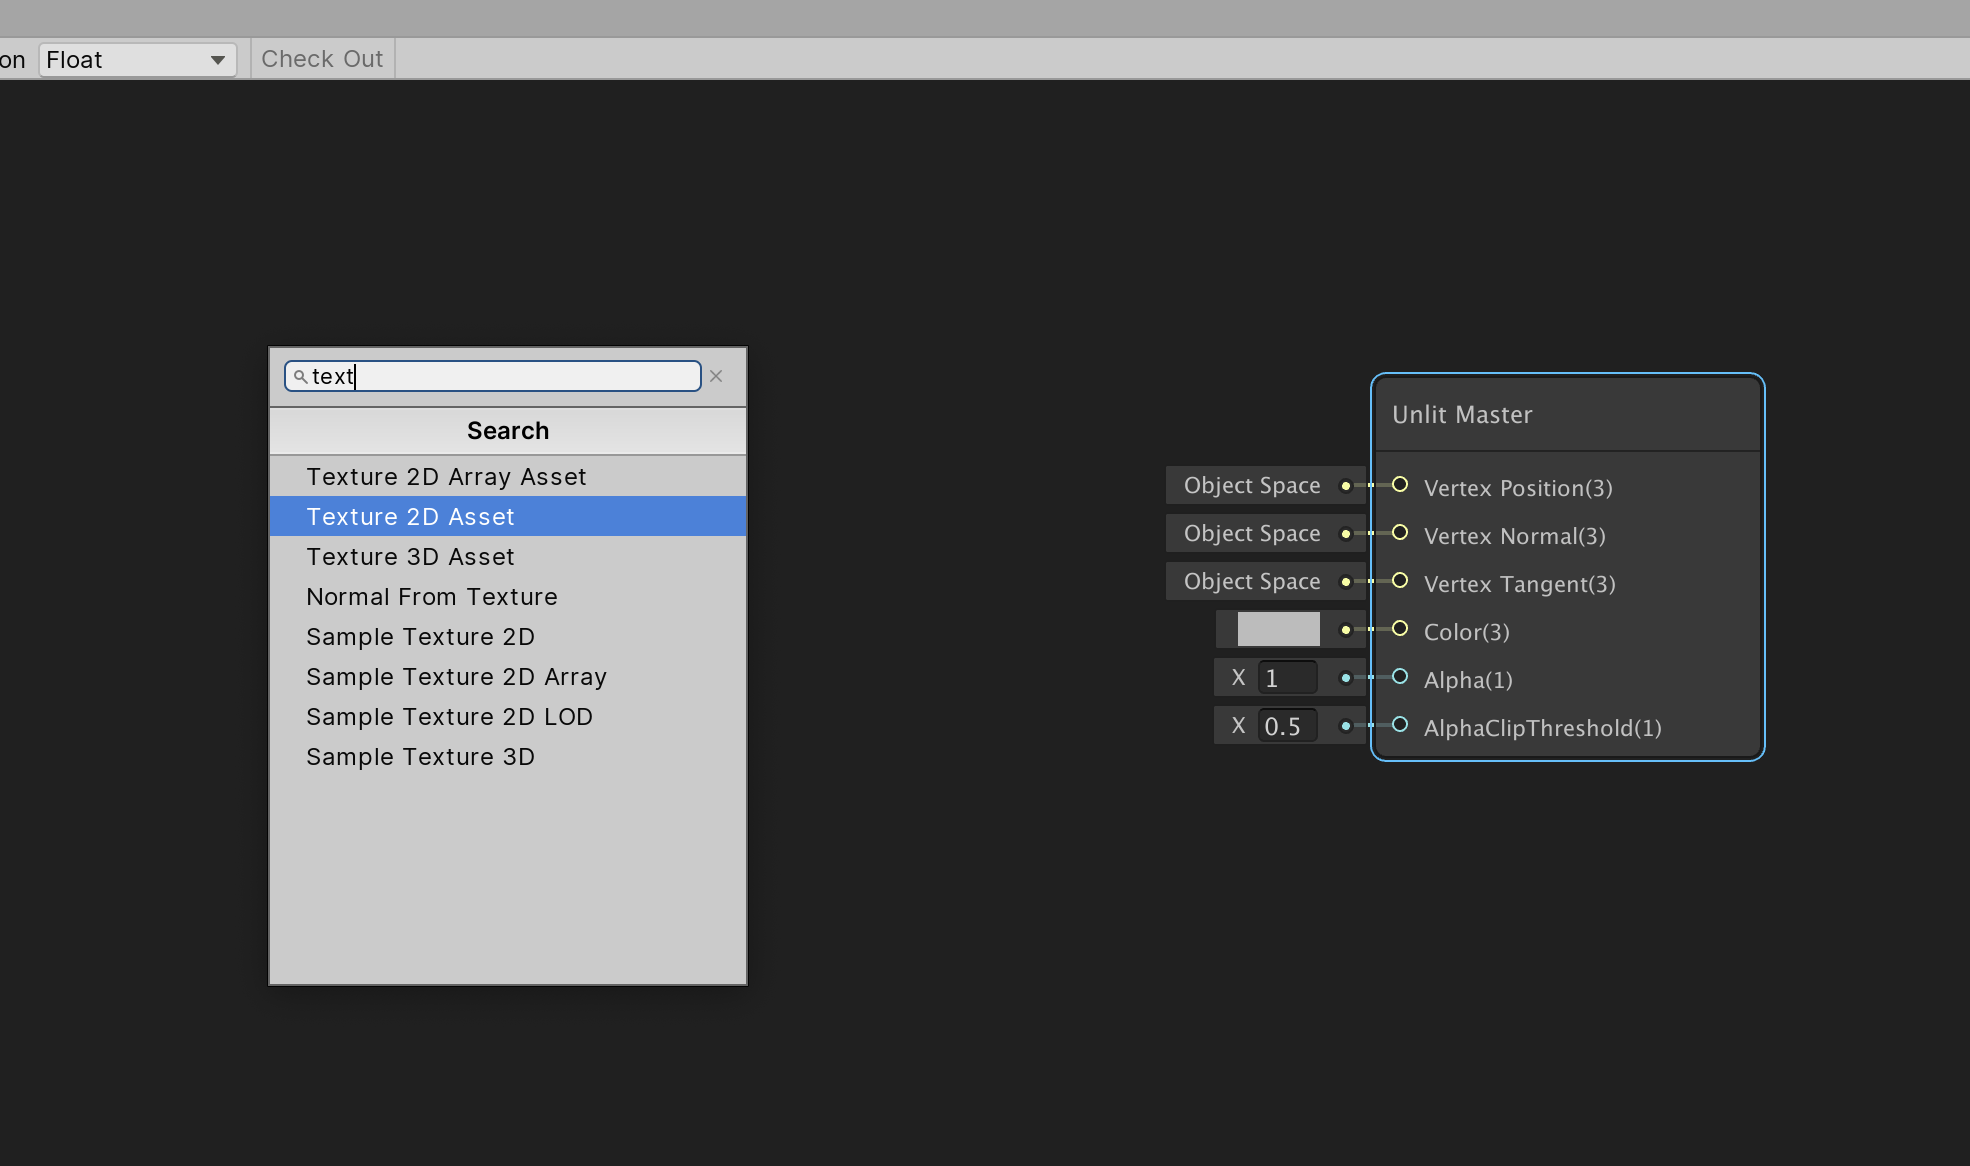The image size is (1970, 1166).
Task: Open the Float precision dropdown
Action: point(137,60)
